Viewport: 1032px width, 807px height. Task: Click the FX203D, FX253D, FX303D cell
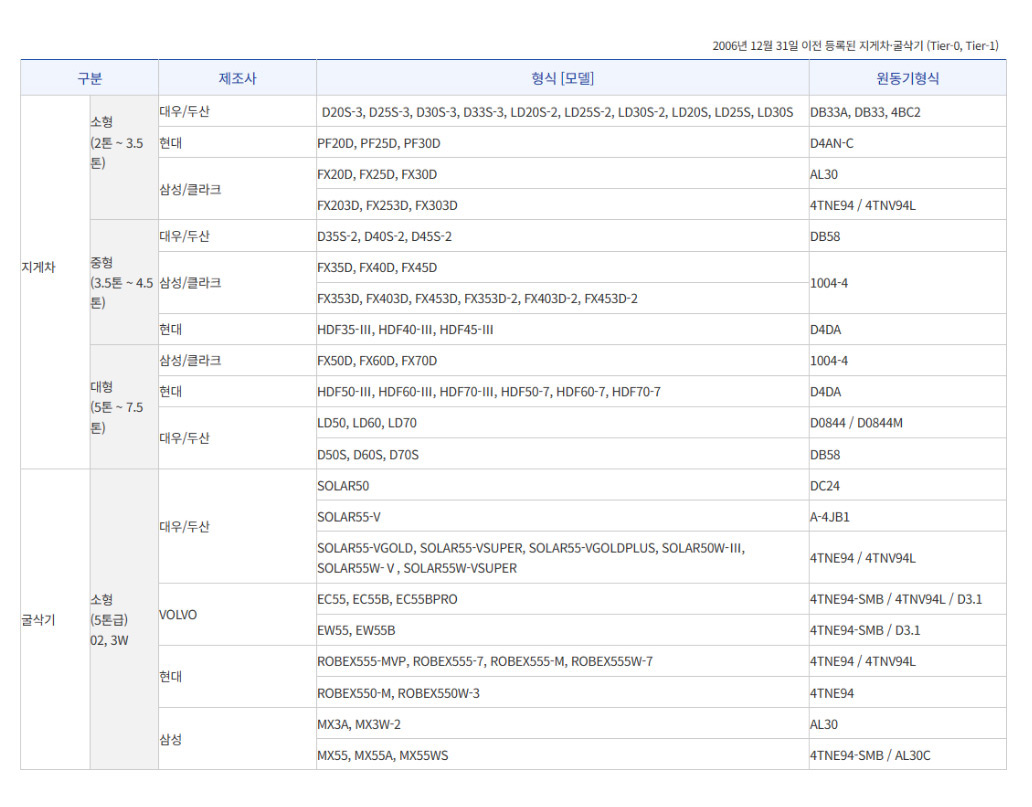pyautogui.click(x=563, y=205)
